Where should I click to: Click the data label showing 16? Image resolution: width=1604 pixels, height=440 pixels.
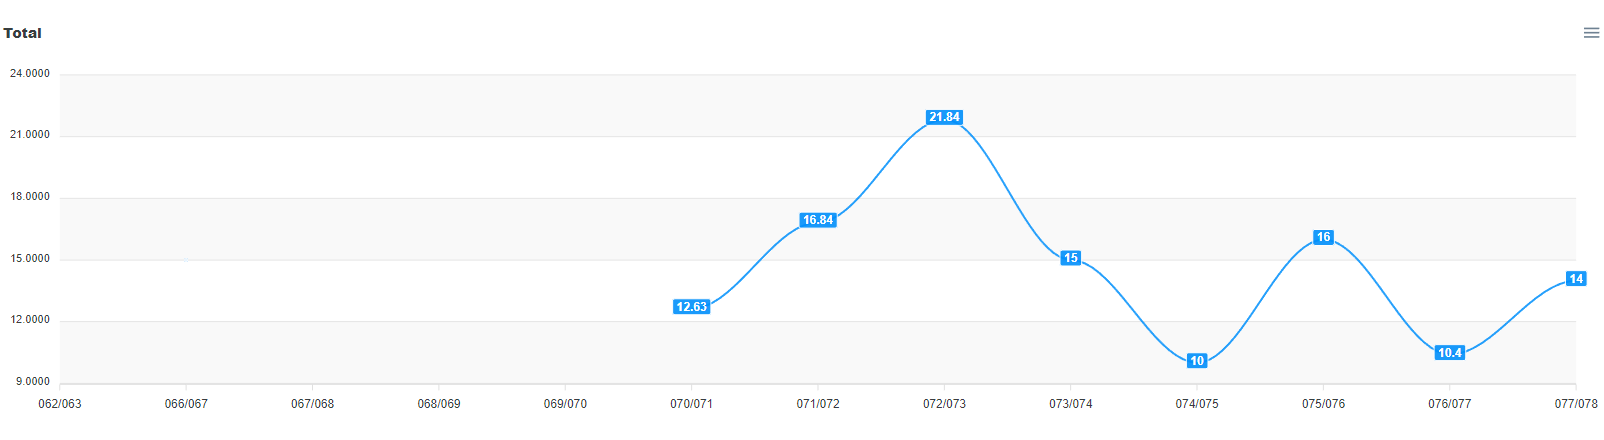1323,237
